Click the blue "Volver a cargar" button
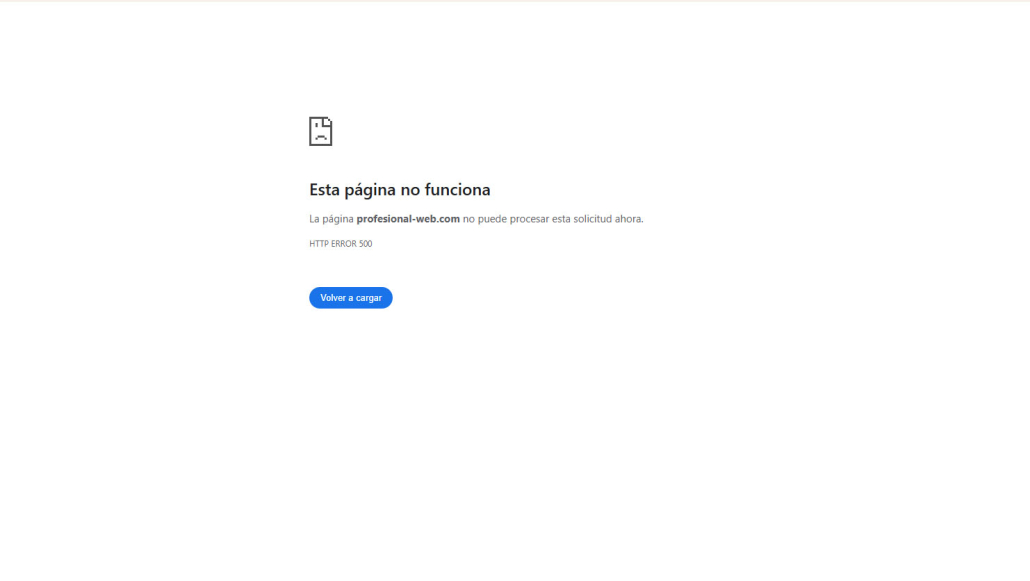The width and height of the screenshot is (1030, 581). (x=350, y=298)
